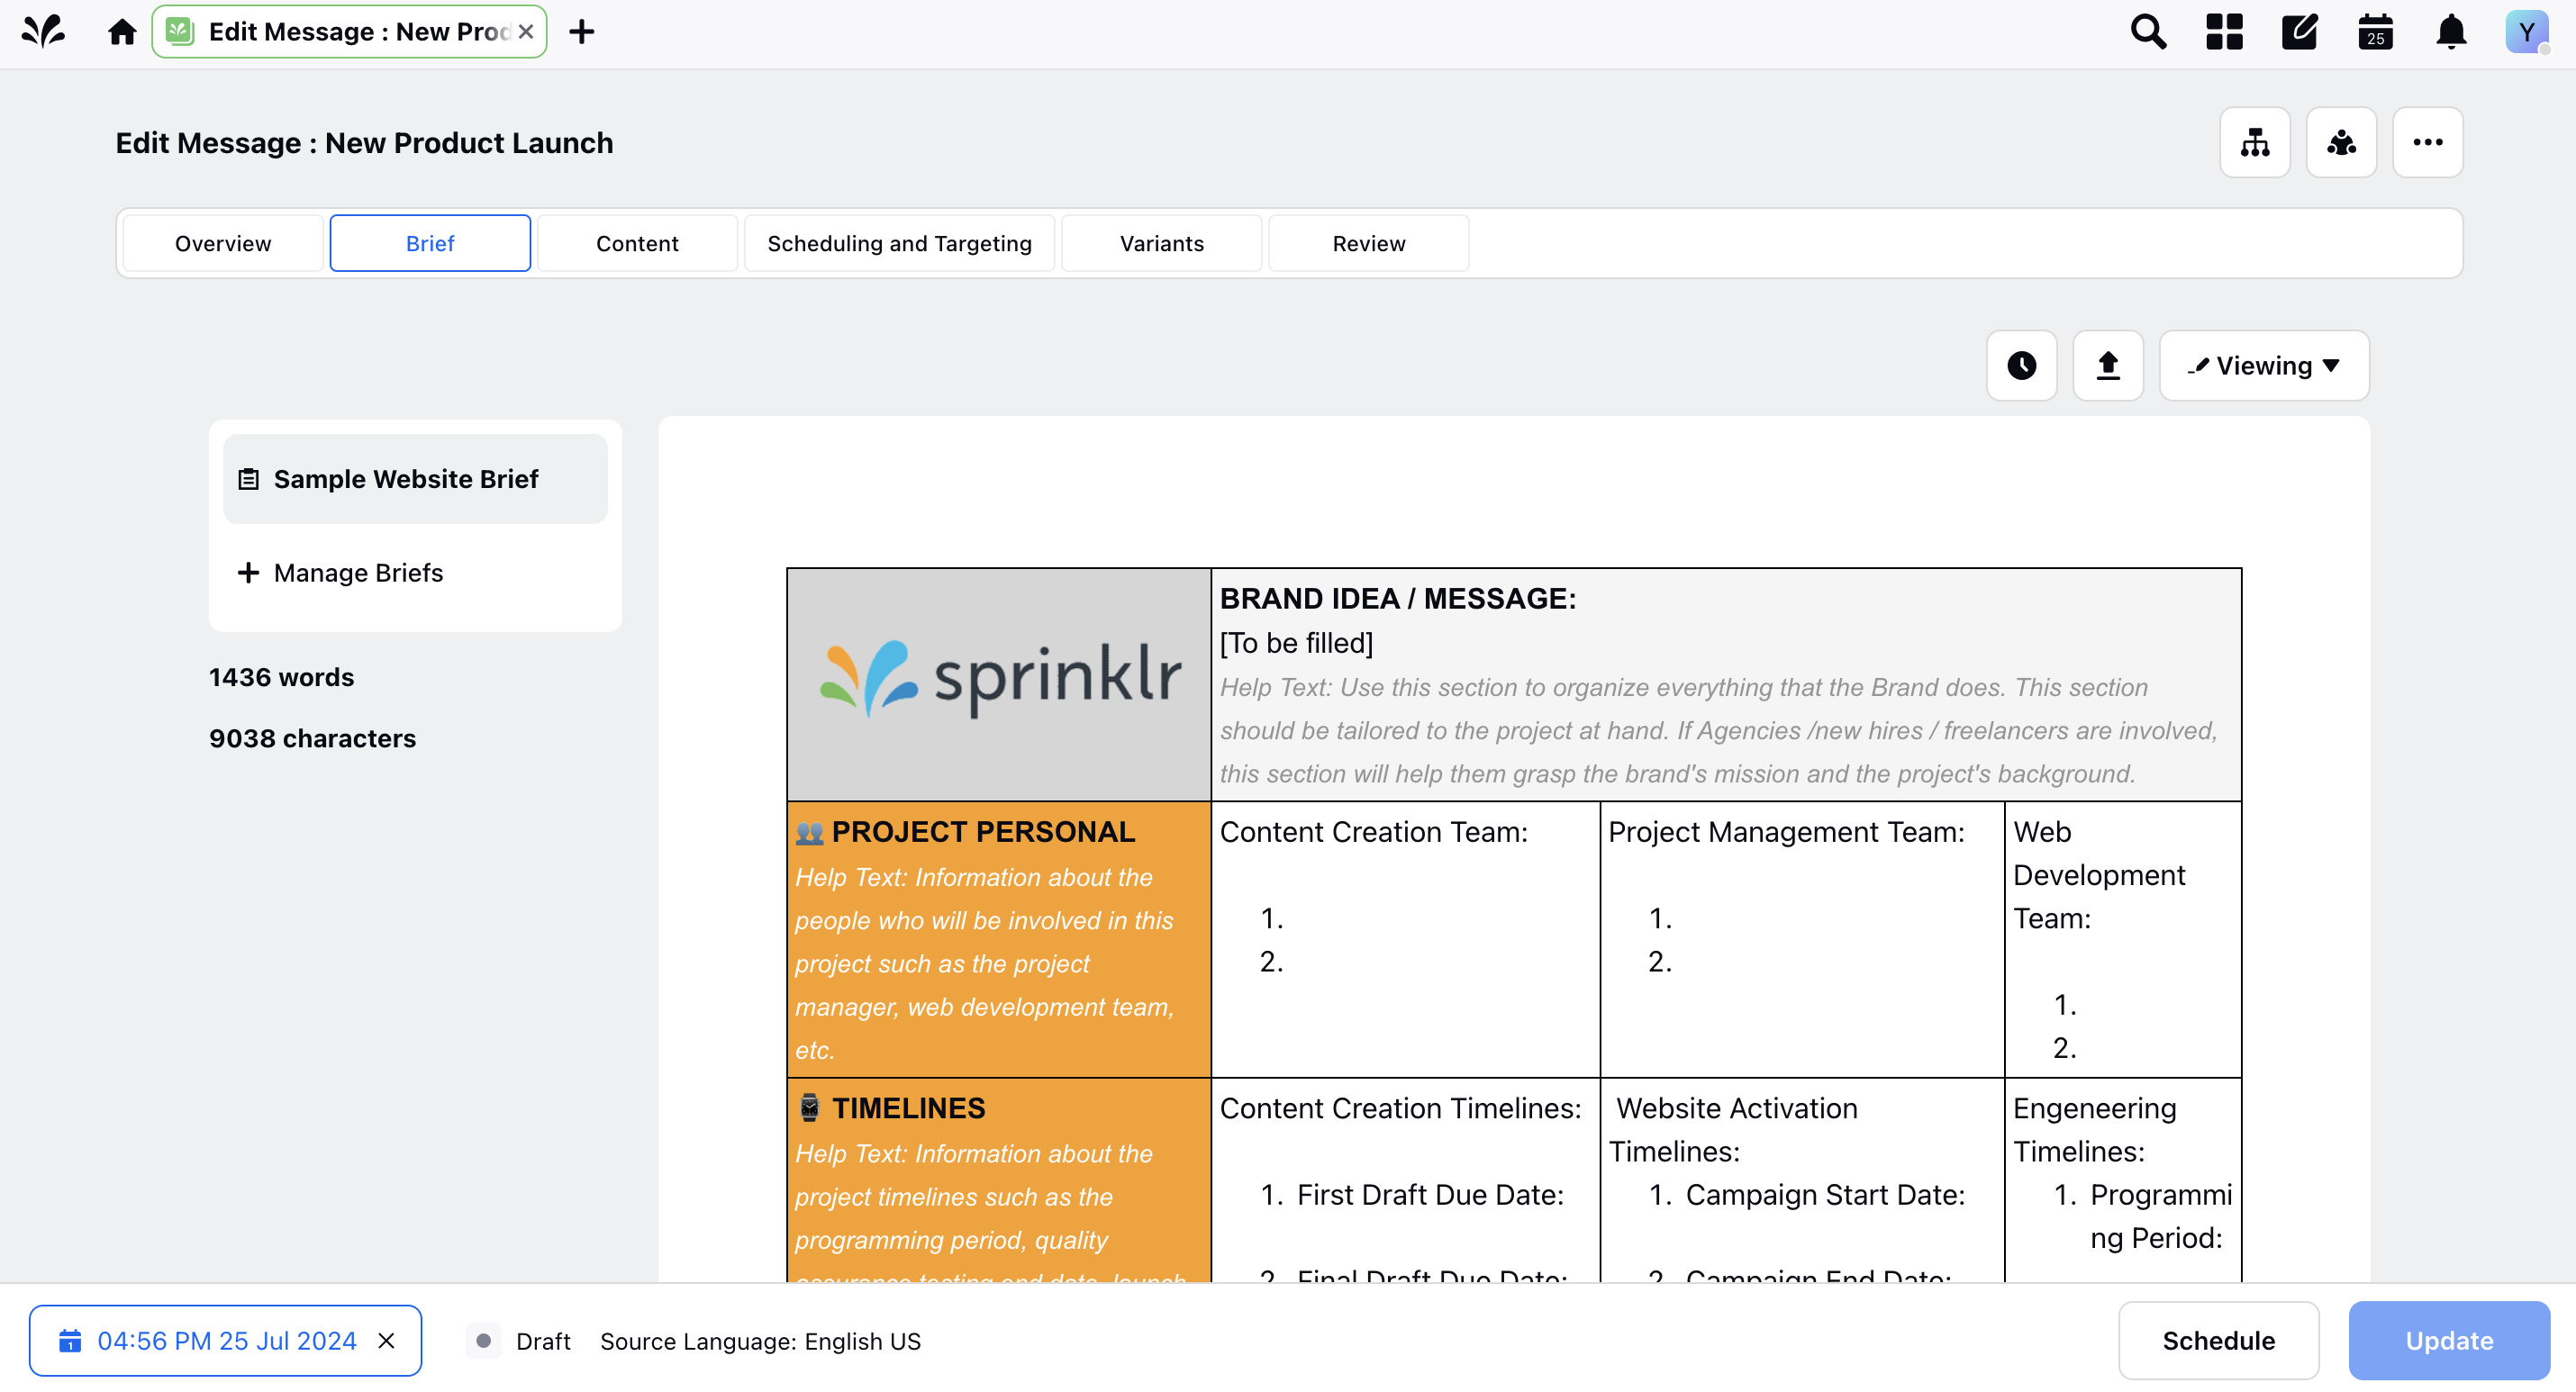The width and height of the screenshot is (2576, 1392).
Task: Click Engeneering Timelines: text
Action: coord(2094,1130)
